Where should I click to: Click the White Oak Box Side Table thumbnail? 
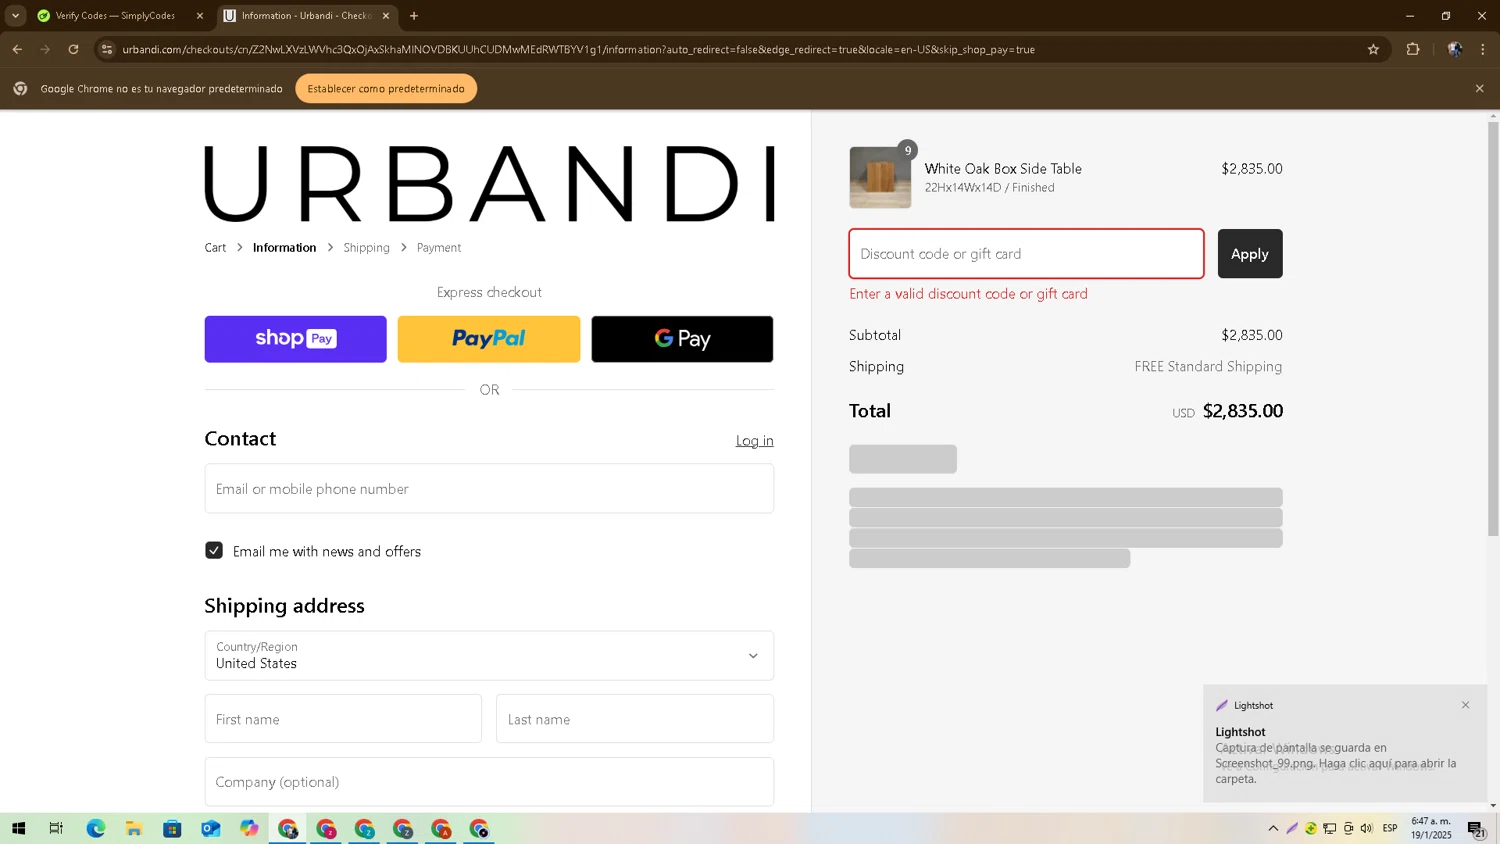pos(880,177)
